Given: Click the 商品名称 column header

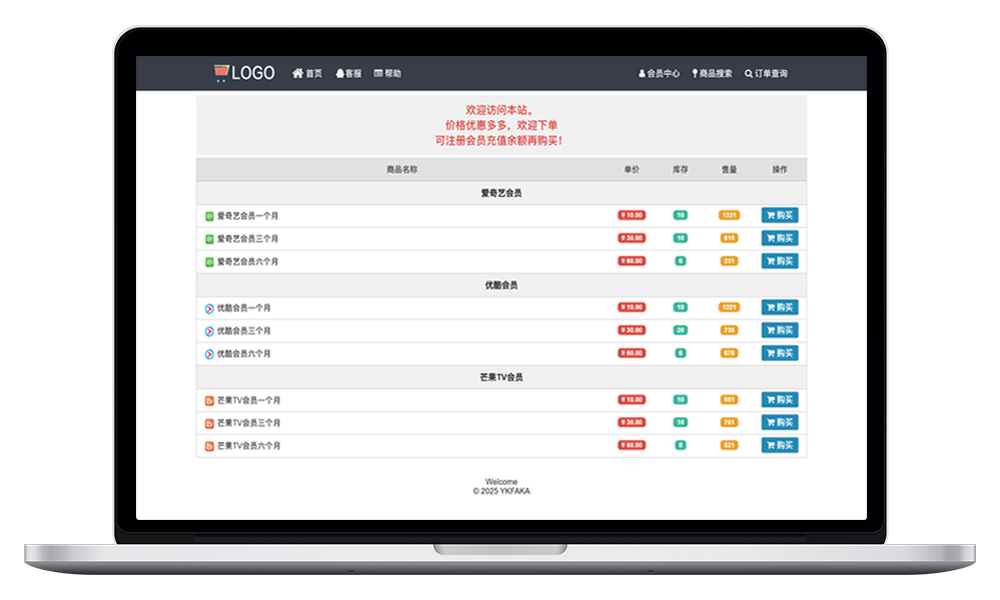Looking at the screenshot, I should coord(402,170).
